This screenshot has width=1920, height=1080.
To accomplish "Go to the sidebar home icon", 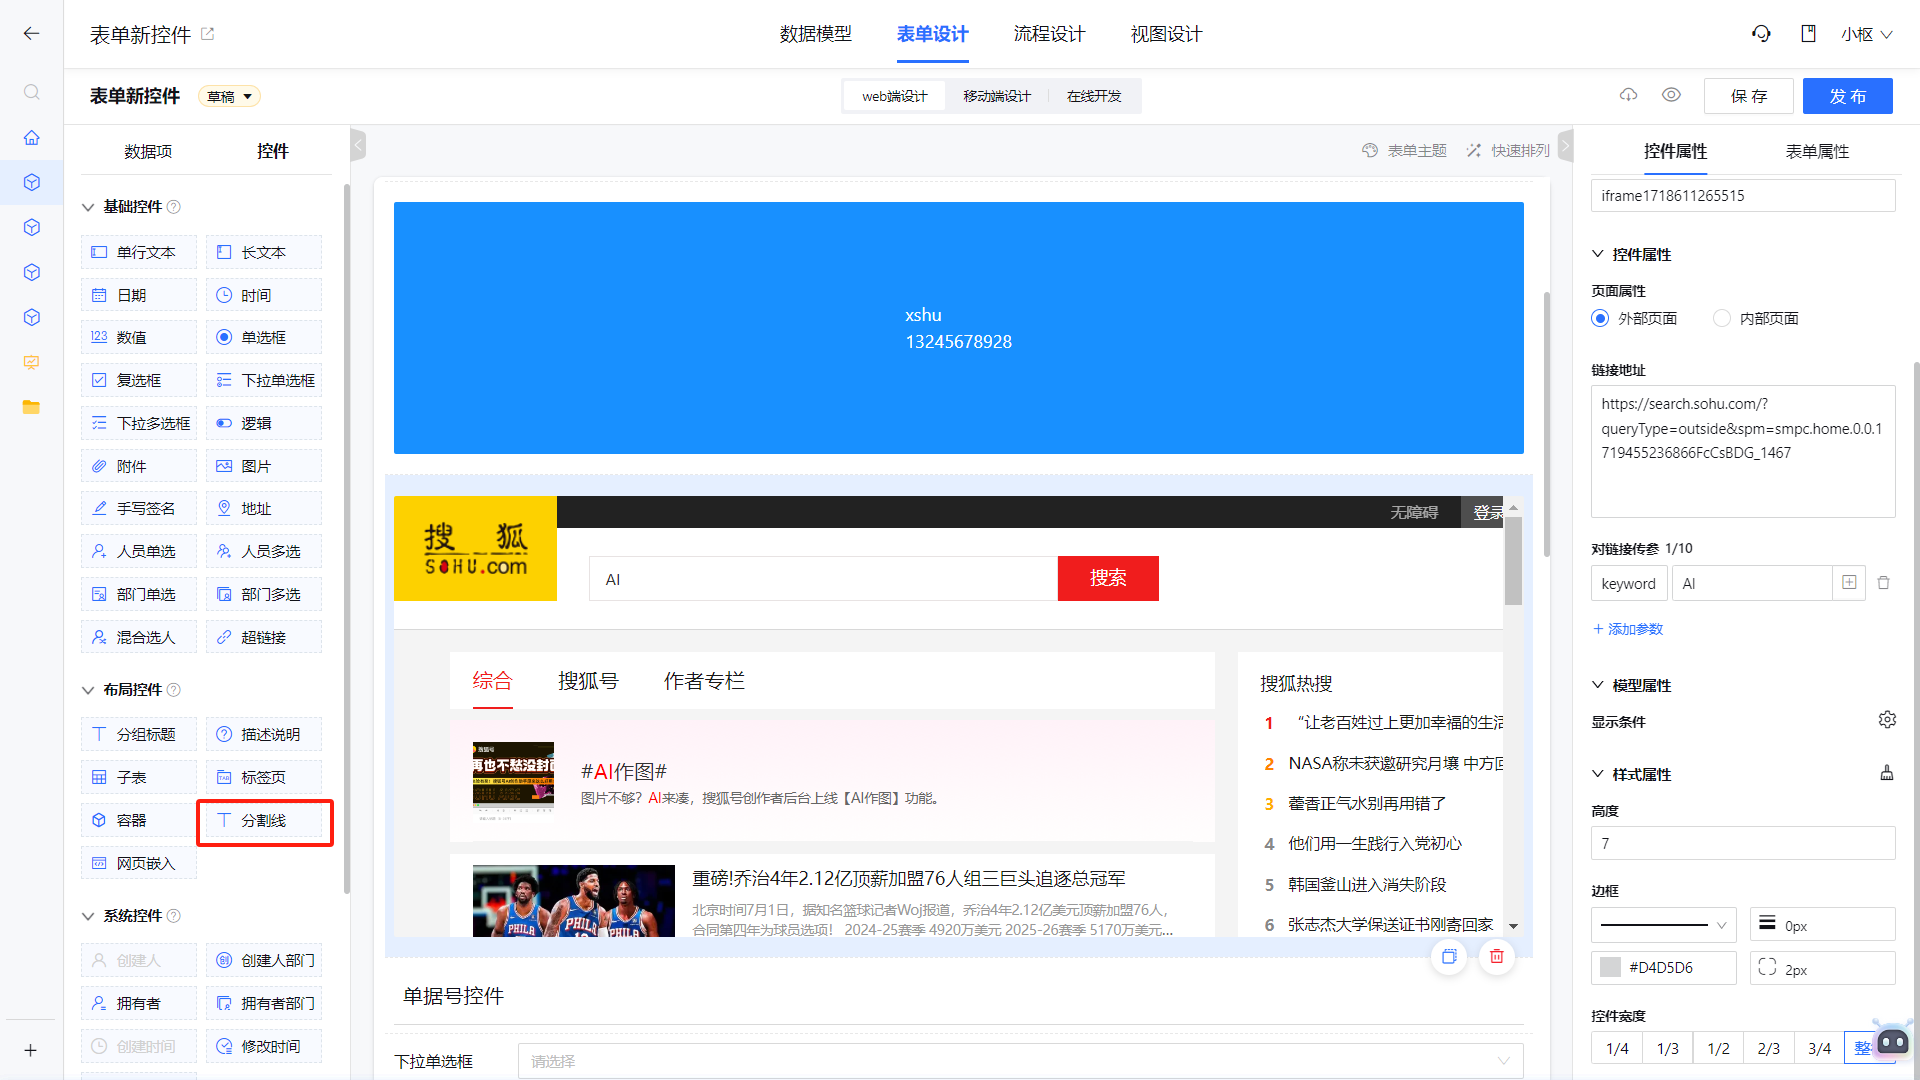I will [32, 137].
